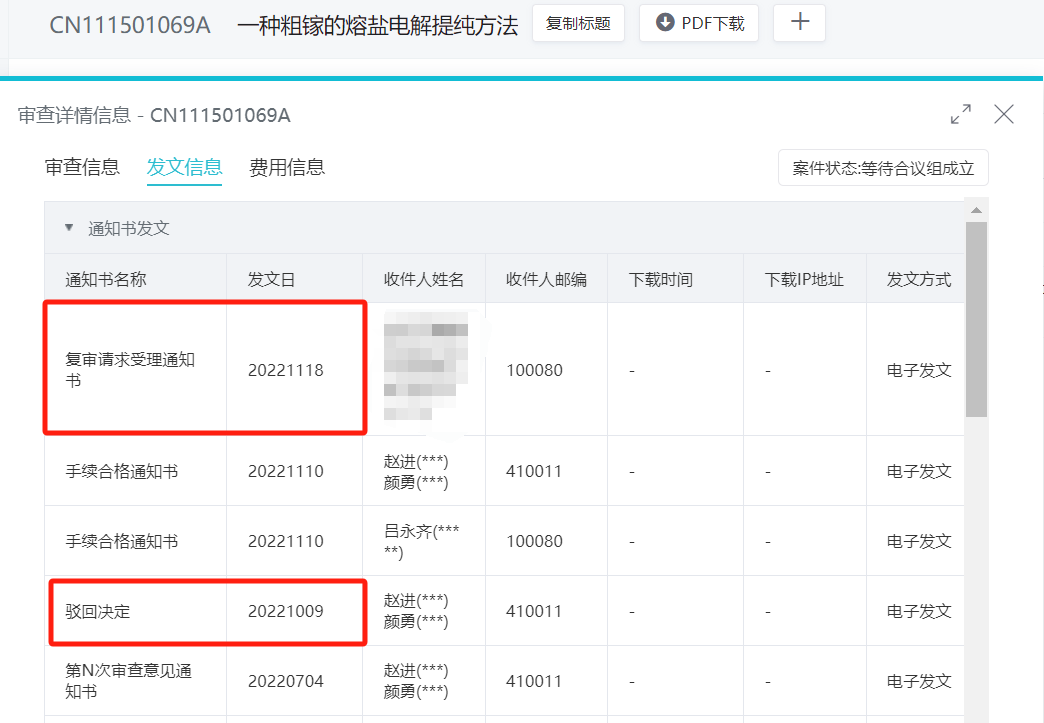Click the title 一种粗镓的熔盐电解提纯方法

tap(378, 25)
